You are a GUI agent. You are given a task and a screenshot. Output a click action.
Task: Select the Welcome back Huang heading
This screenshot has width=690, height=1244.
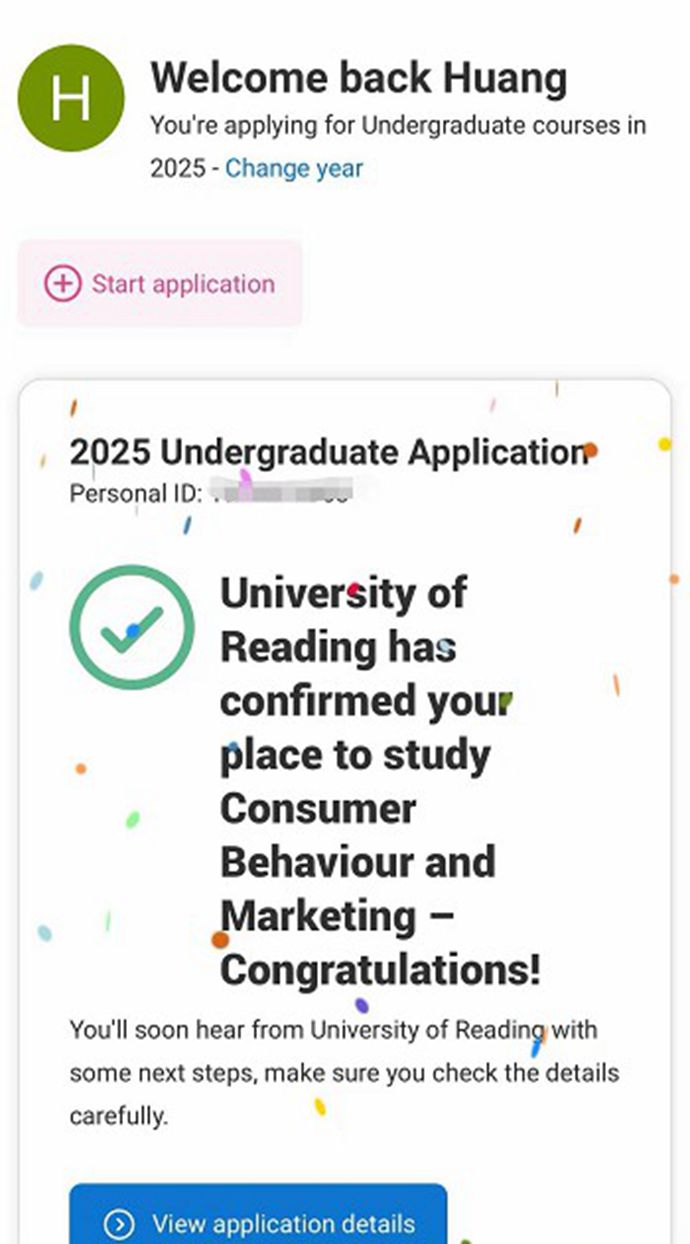[358, 78]
